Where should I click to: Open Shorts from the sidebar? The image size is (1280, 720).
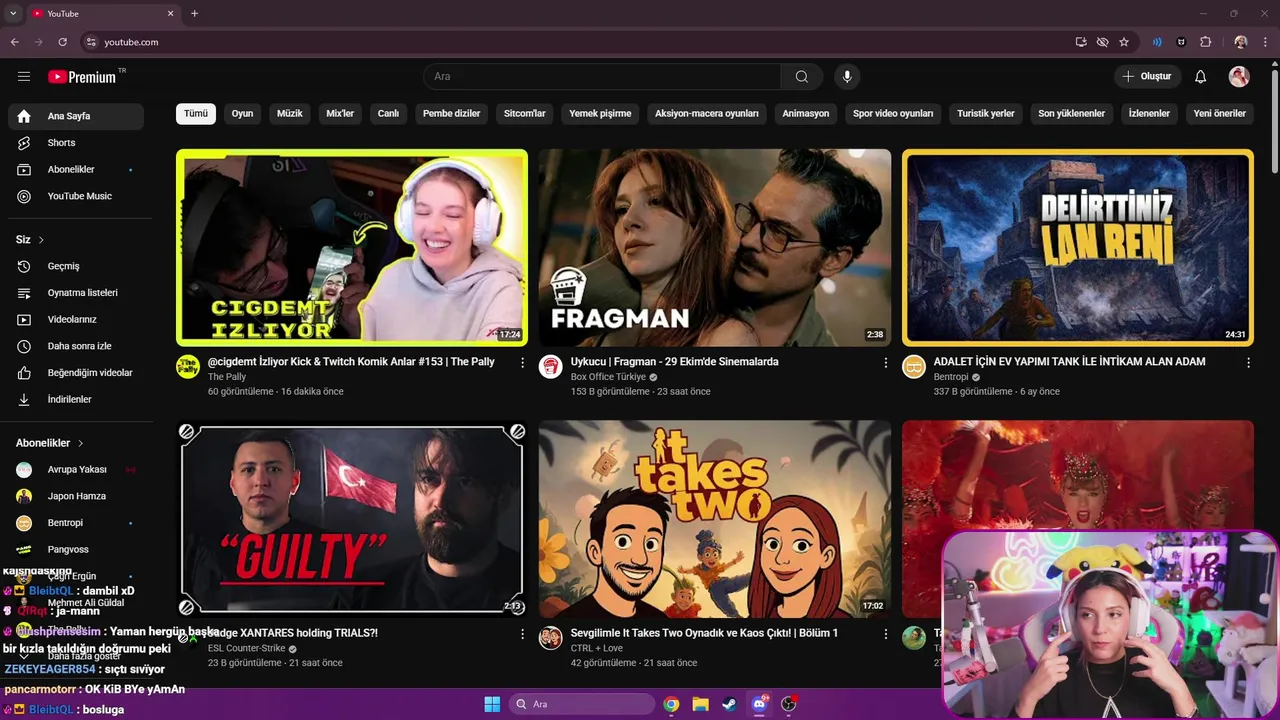[x=76, y=143]
